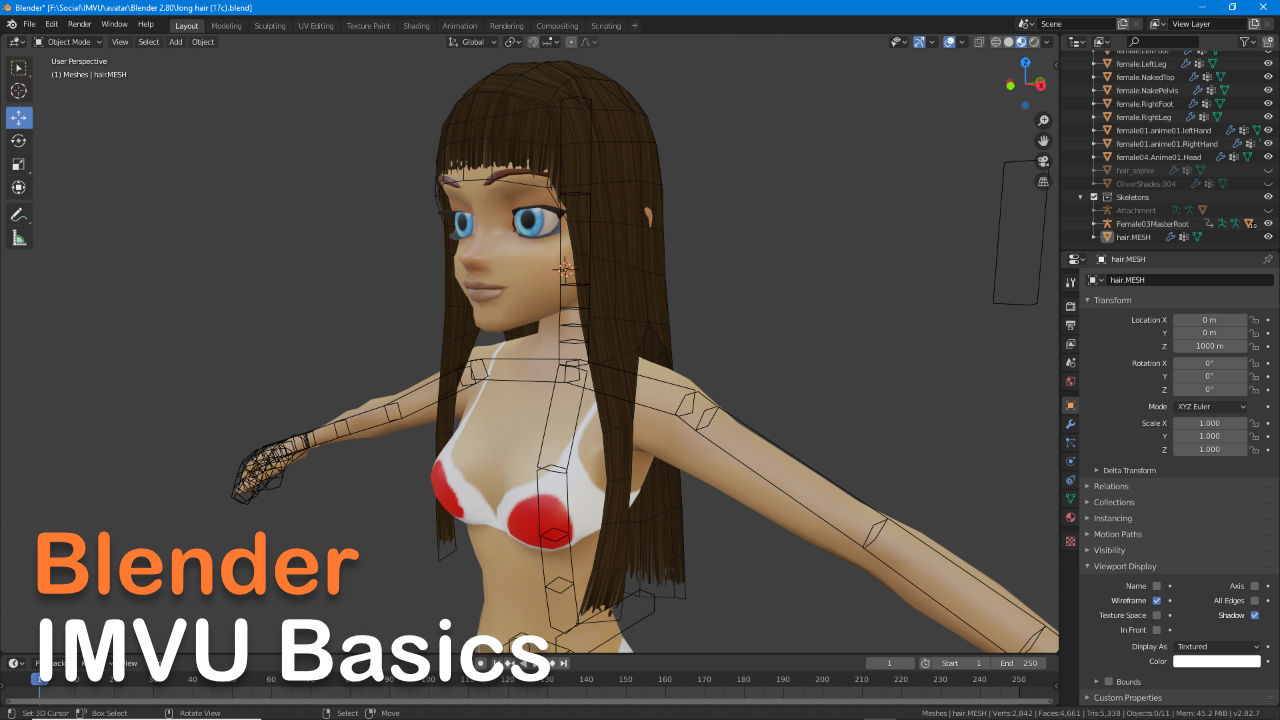Viewport: 1280px width, 720px height.
Task: Open the XYZ Euler rotation mode dropdown
Action: coord(1211,407)
